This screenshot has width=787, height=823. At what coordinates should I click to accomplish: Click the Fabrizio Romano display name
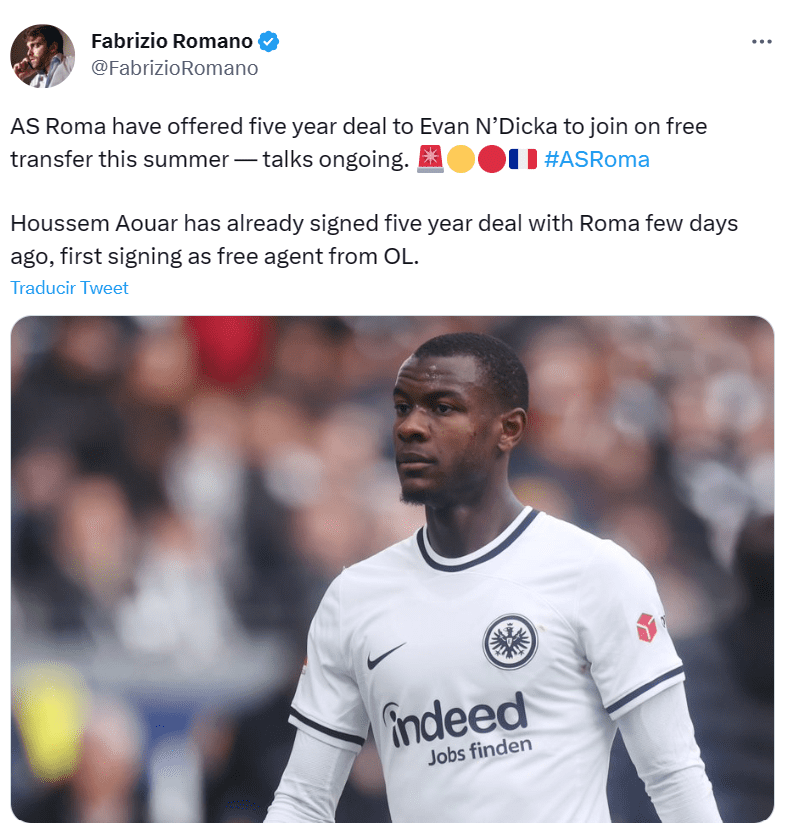tap(172, 41)
